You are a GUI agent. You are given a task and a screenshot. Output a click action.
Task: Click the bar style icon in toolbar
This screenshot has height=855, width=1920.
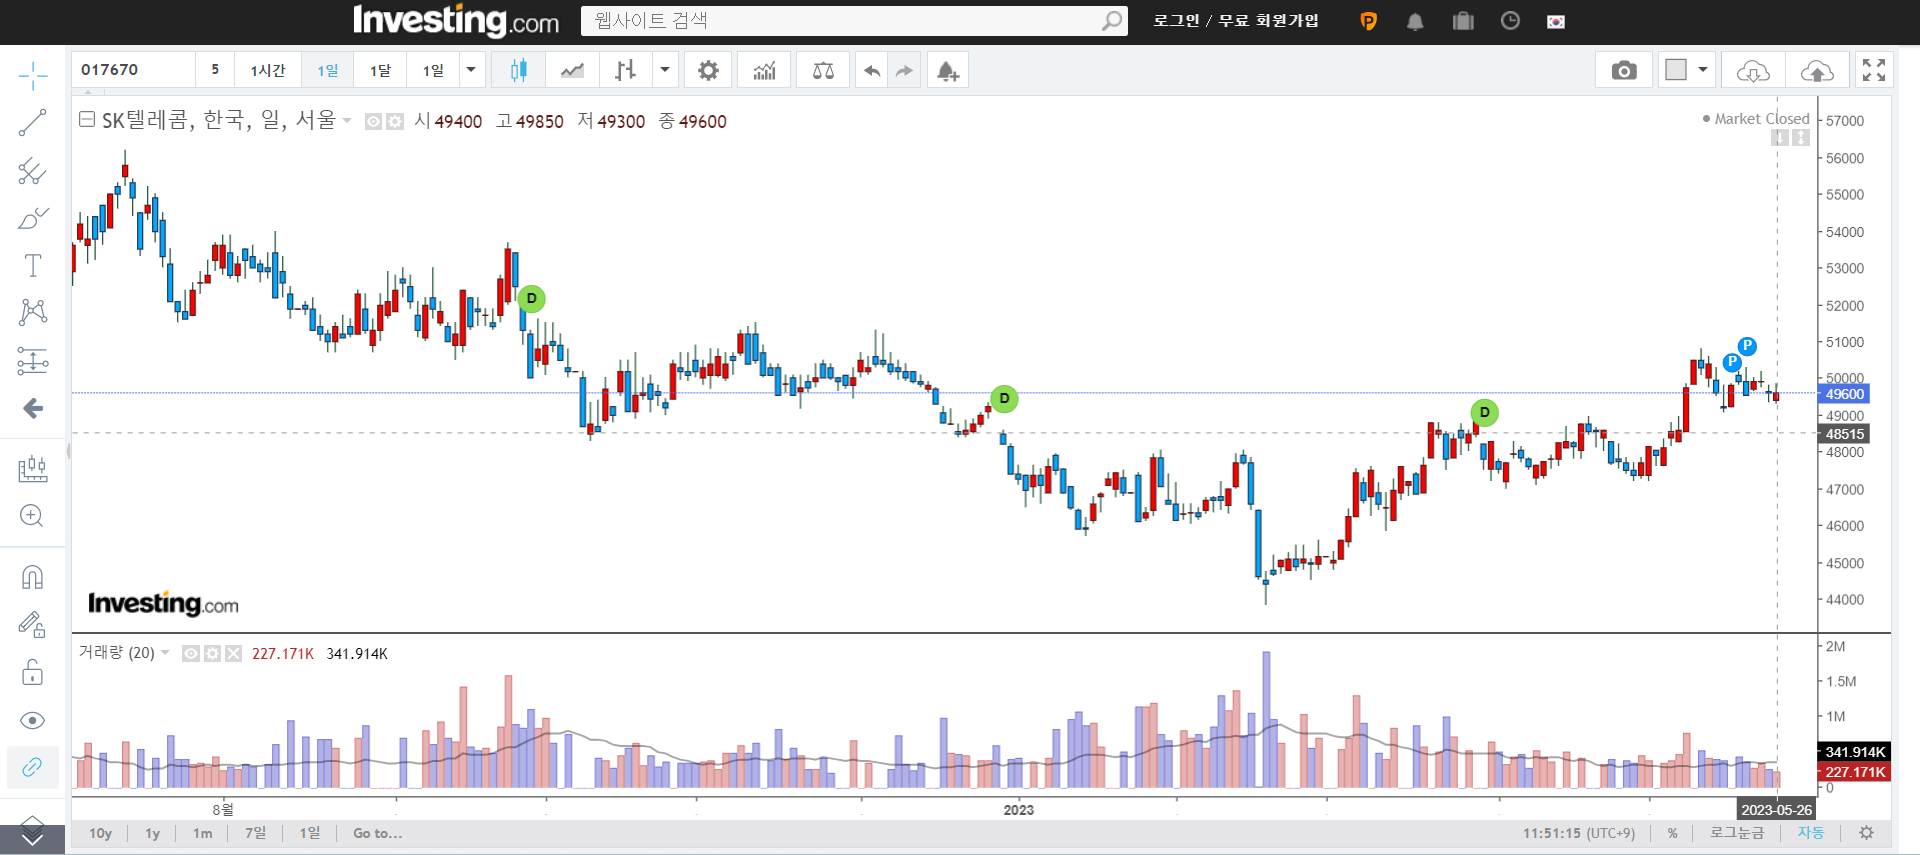[x=626, y=70]
